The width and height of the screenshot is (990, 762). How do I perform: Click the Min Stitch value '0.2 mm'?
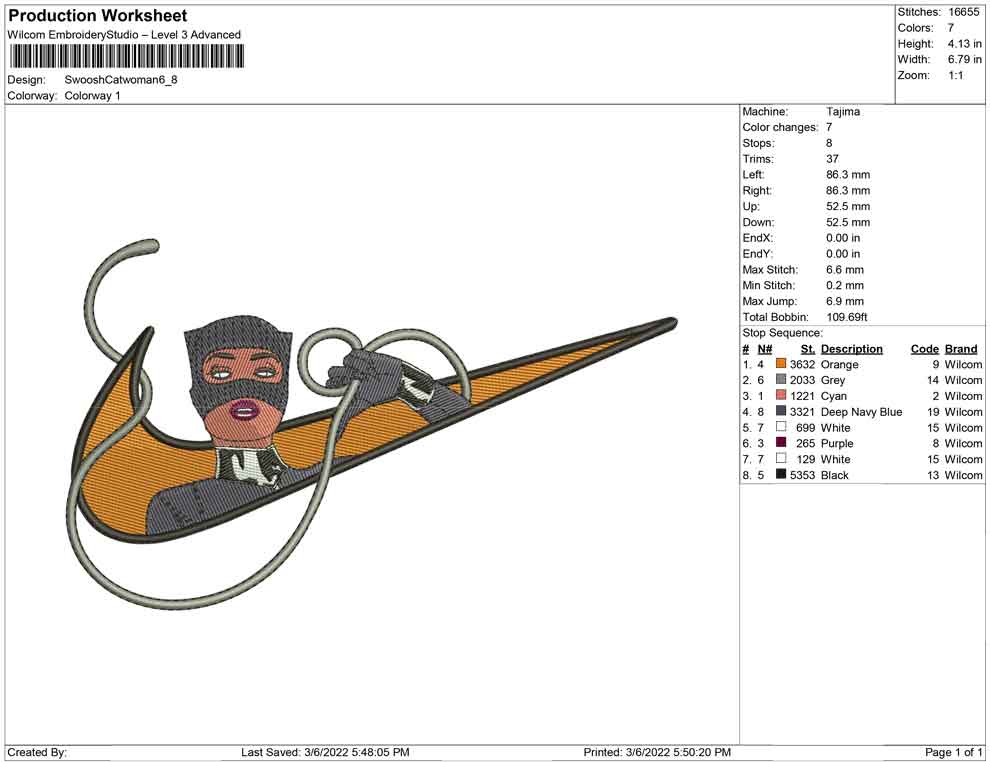845,285
